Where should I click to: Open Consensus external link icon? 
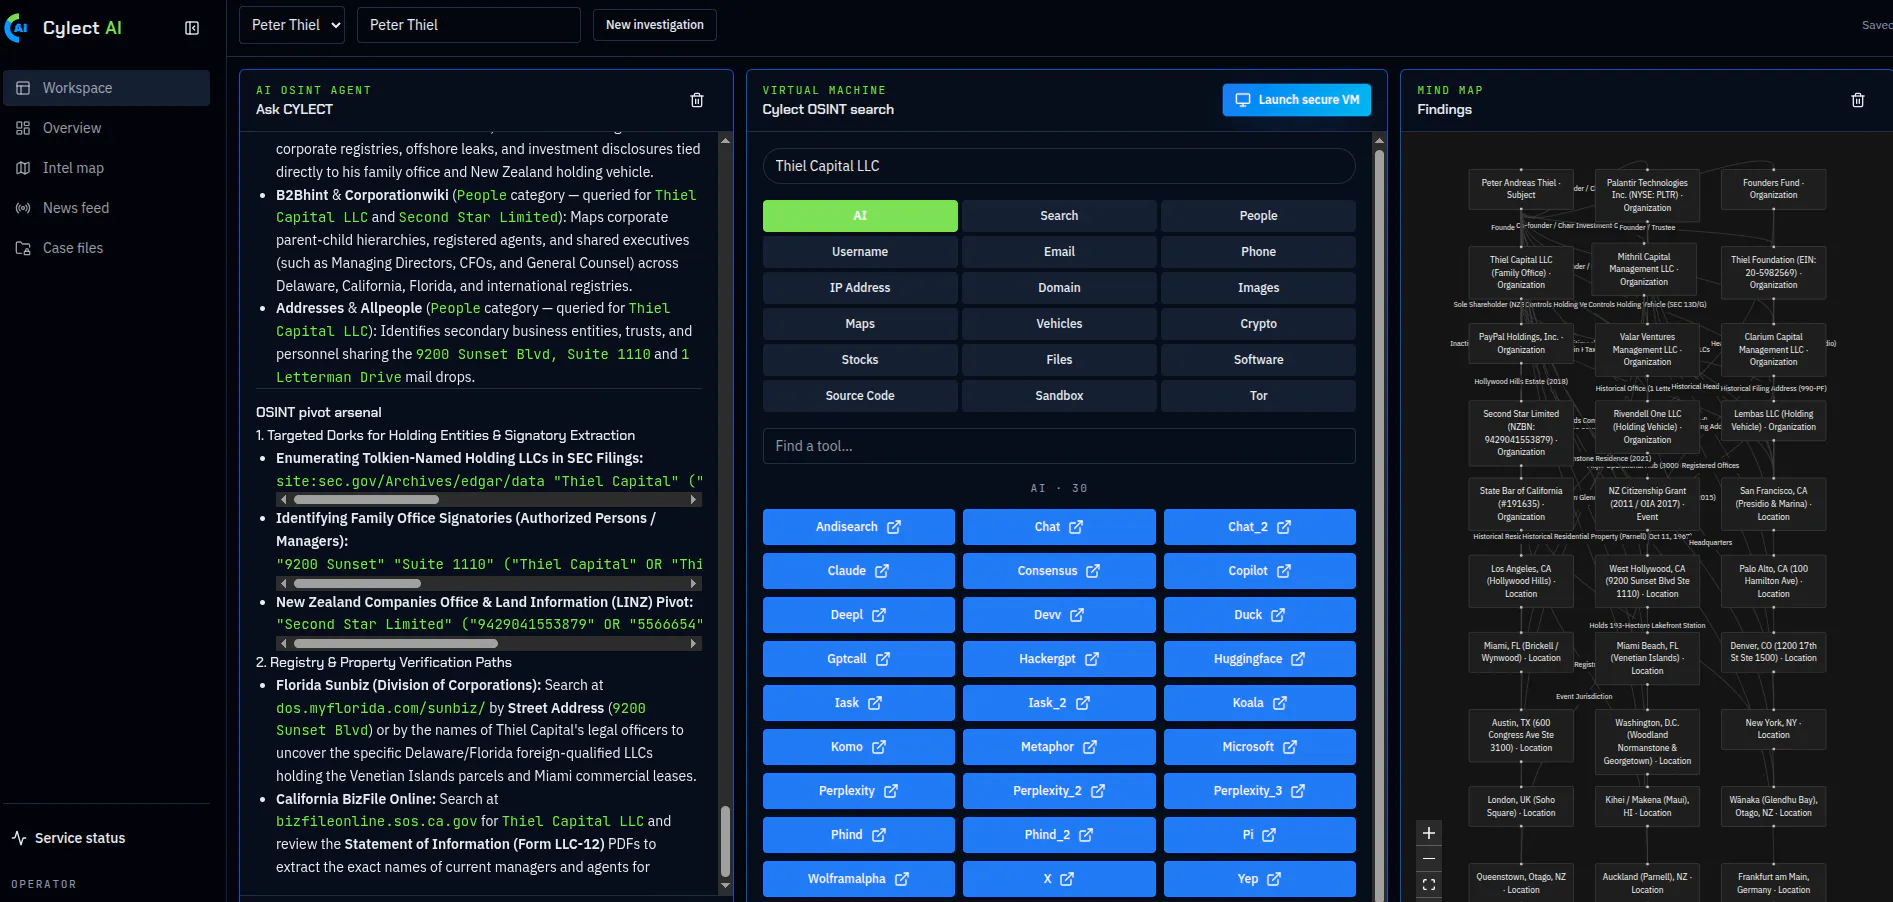[x=1093, y=571]
